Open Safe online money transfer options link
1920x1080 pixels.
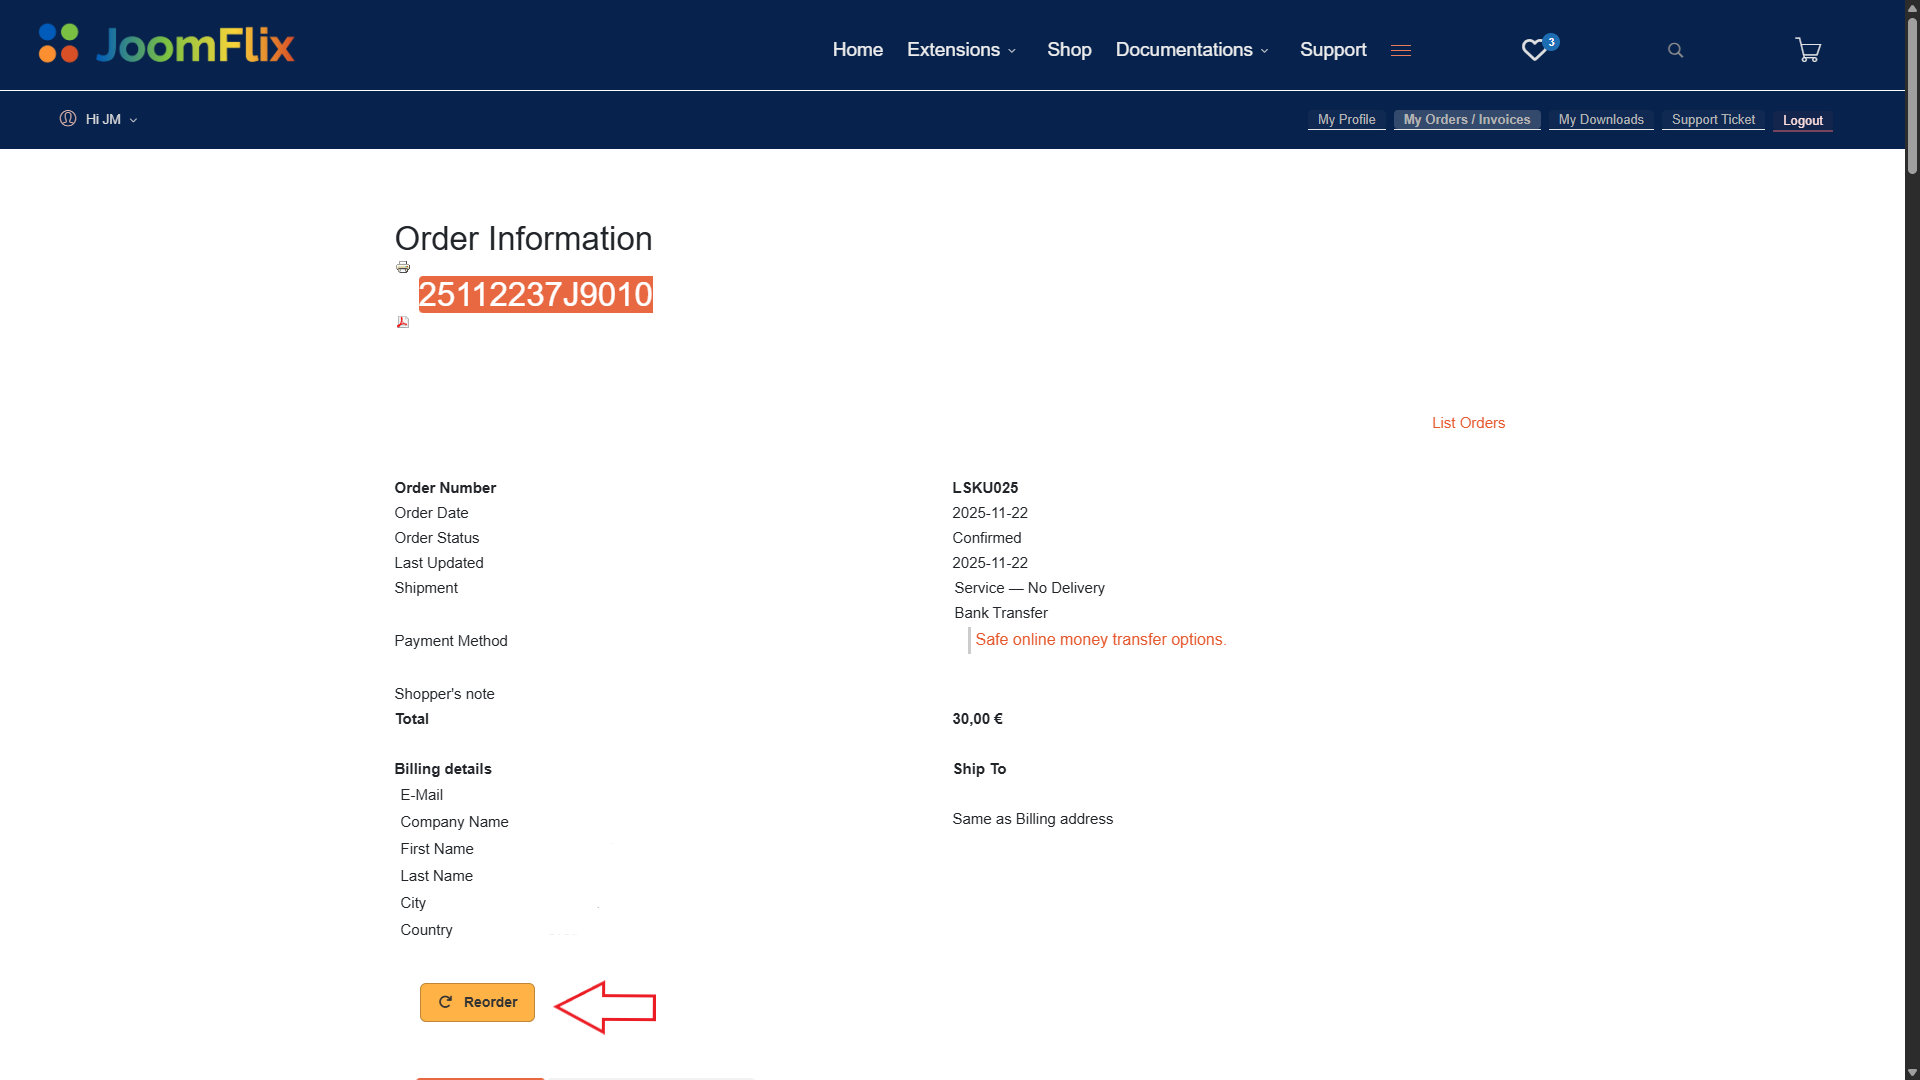pos(1100,640)
